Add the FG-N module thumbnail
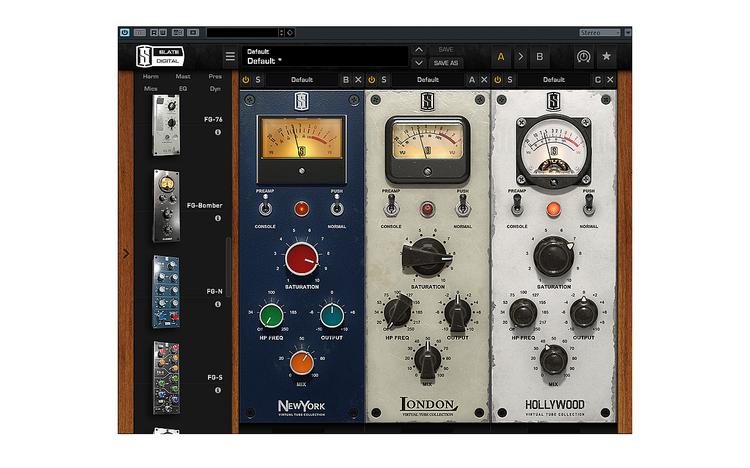750x468 pixels. click(x=166, y=291)
